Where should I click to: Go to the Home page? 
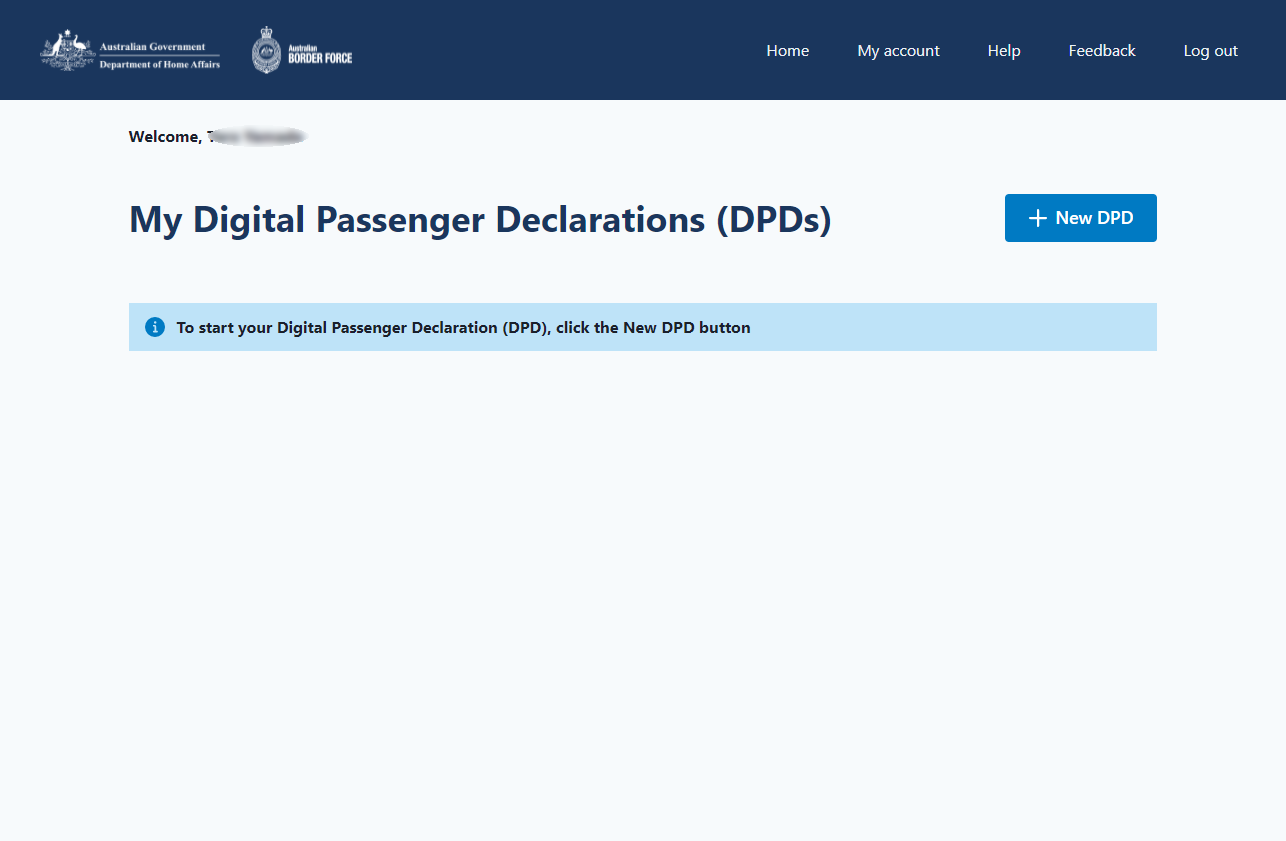pyautogui.click(x=787, y=51)
